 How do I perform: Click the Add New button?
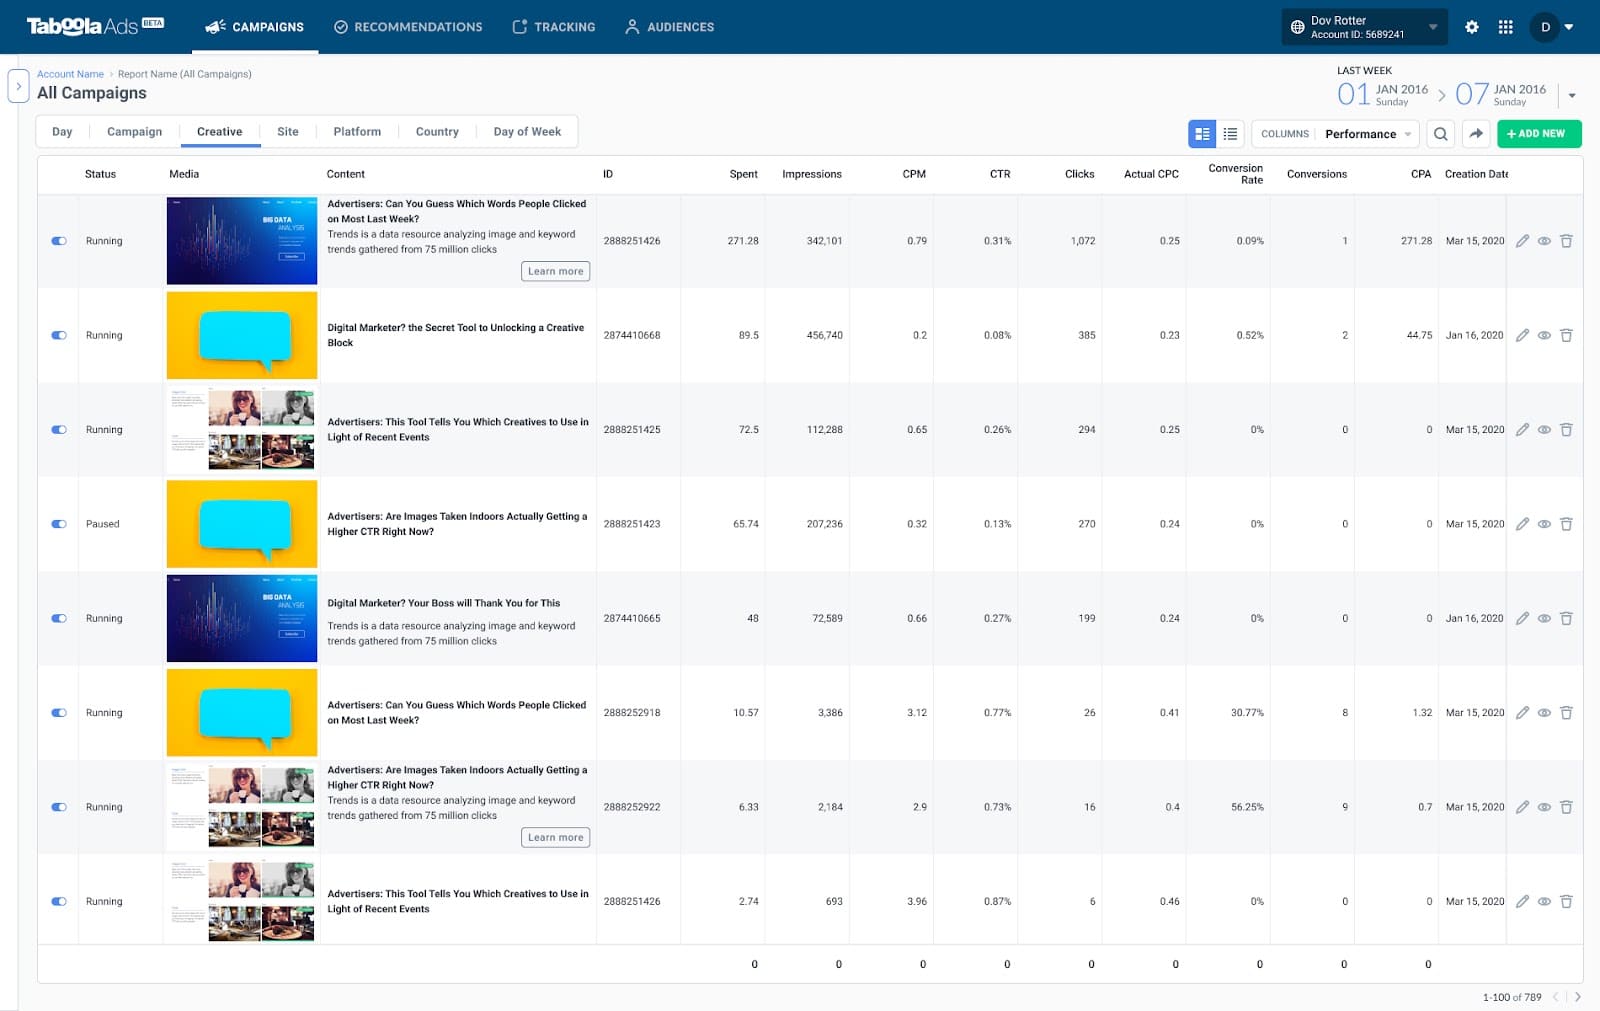[1539, 134]
